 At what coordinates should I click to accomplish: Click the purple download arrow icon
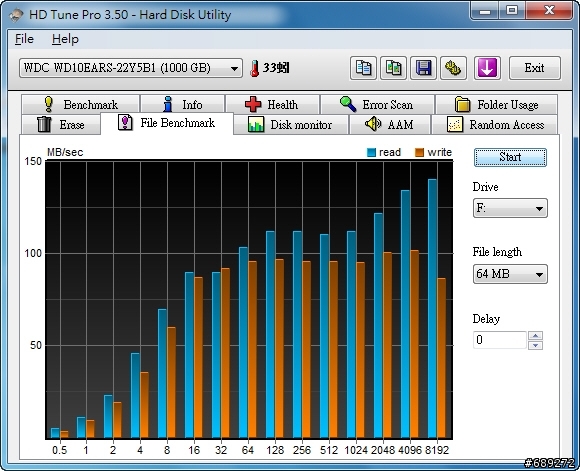point(487,68)
